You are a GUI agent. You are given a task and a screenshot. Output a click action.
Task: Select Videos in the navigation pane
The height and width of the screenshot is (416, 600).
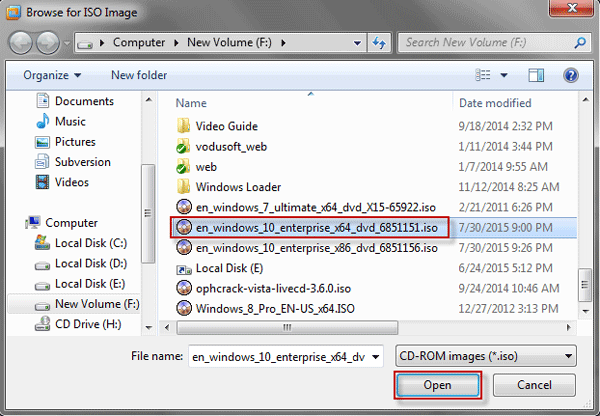(x=62, y=182)
